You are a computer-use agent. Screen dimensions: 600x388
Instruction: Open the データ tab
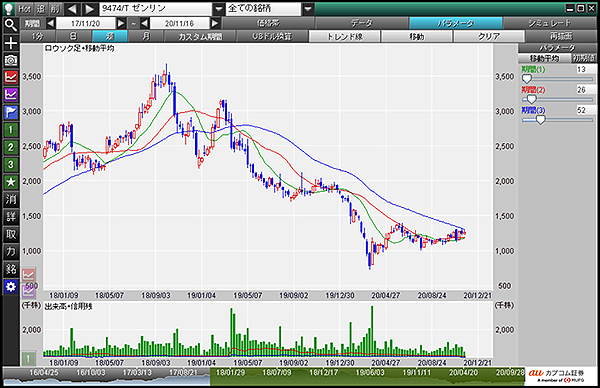362,23
